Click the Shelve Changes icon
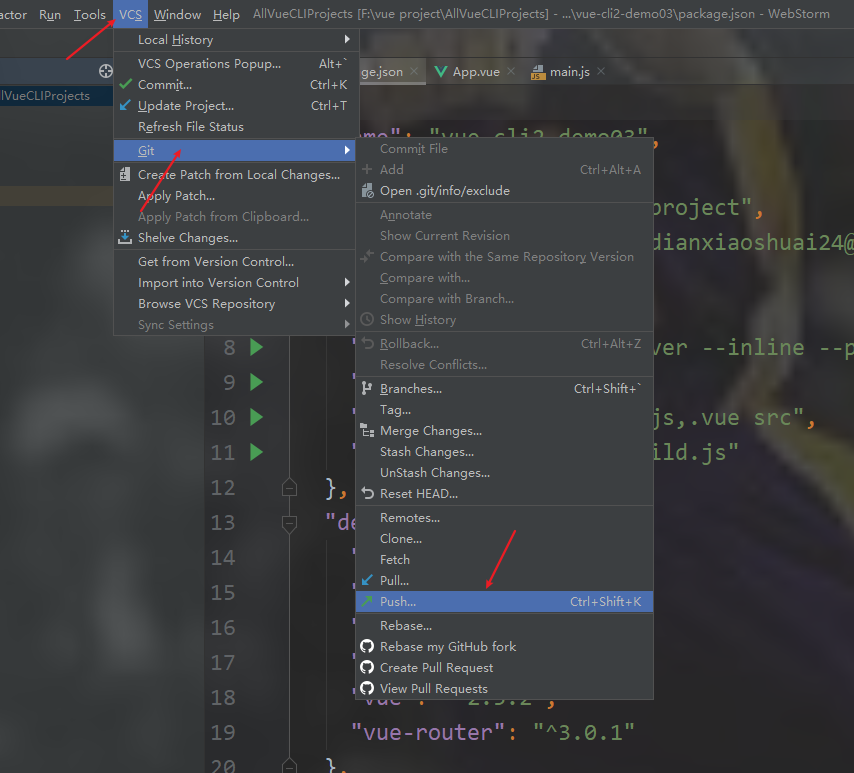 (125, 237)
